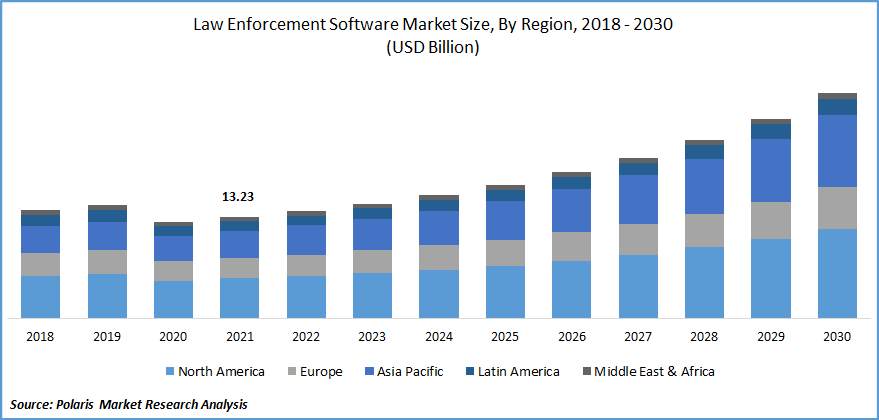Select the Asia Pacific legend label

click(x=410, y=372)
